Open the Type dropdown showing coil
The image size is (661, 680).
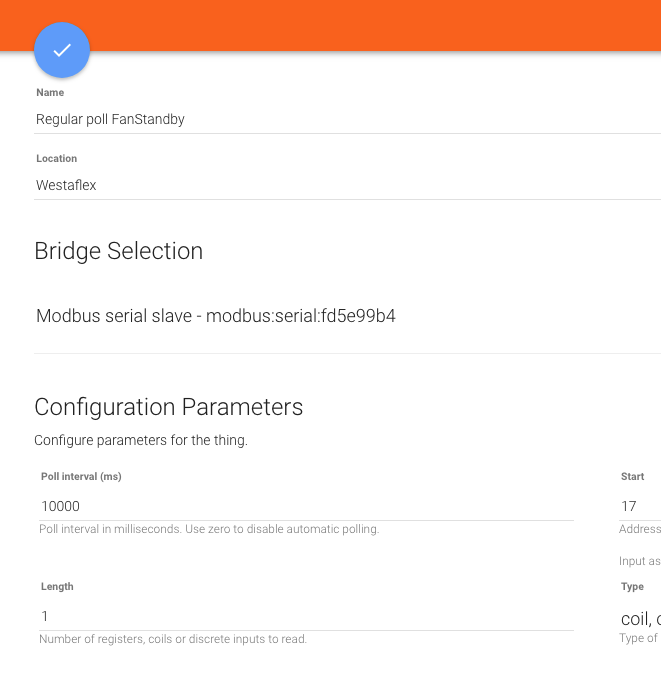tap(640, 618)
